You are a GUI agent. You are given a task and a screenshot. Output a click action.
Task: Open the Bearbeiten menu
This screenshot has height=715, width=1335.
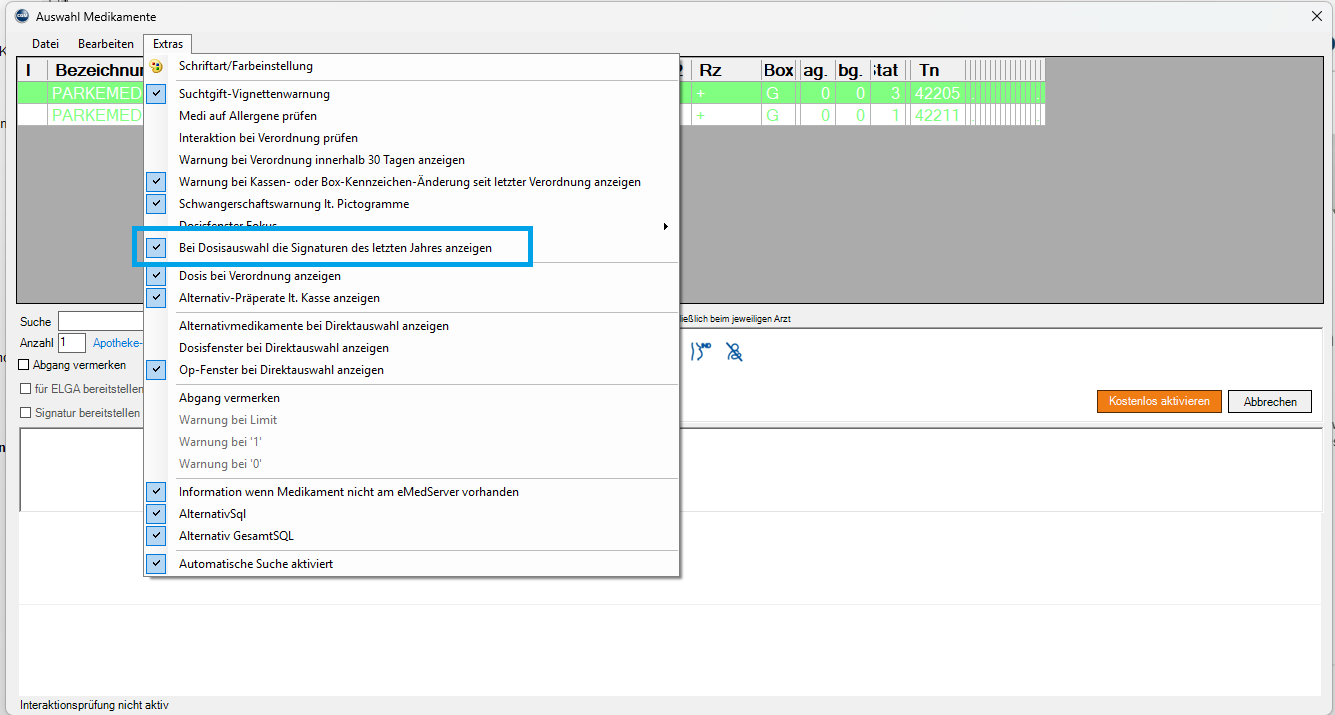pos(106,44)
